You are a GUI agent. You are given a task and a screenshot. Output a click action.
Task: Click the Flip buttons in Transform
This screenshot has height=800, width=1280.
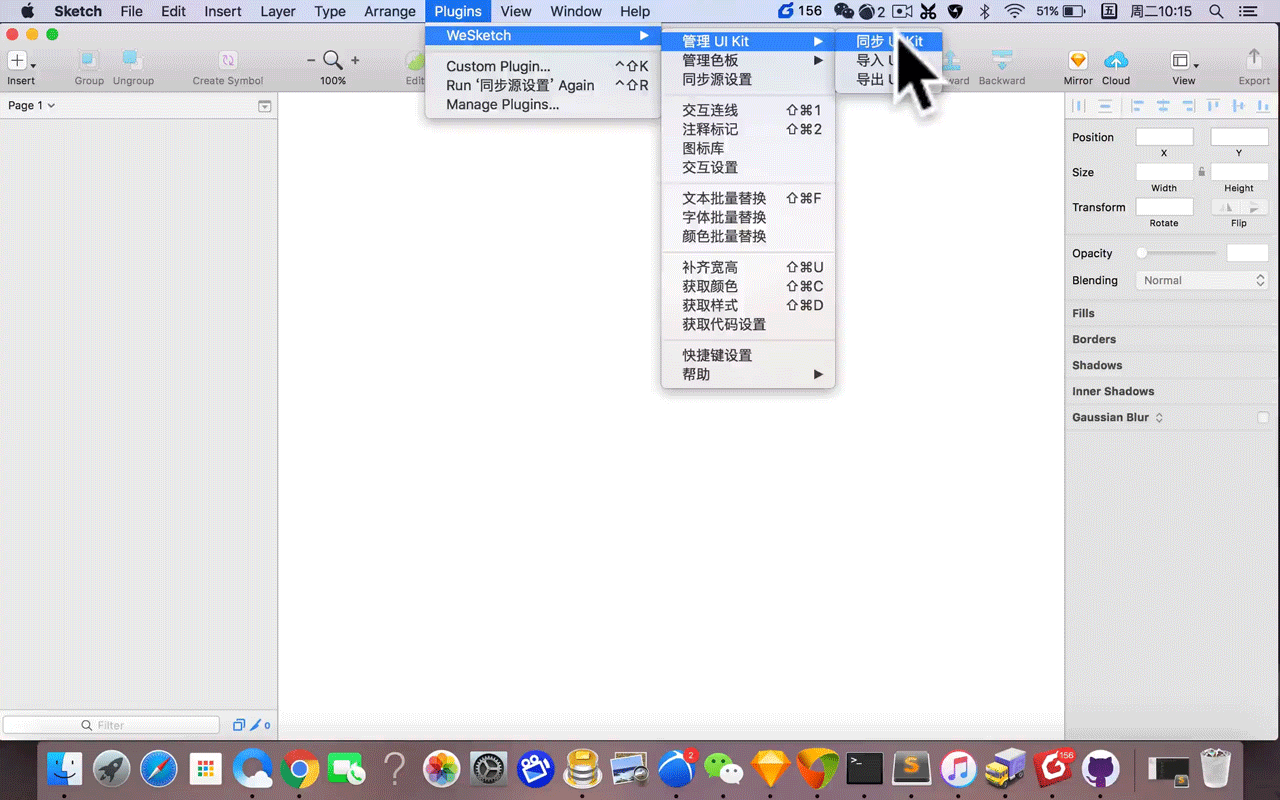1239,207
